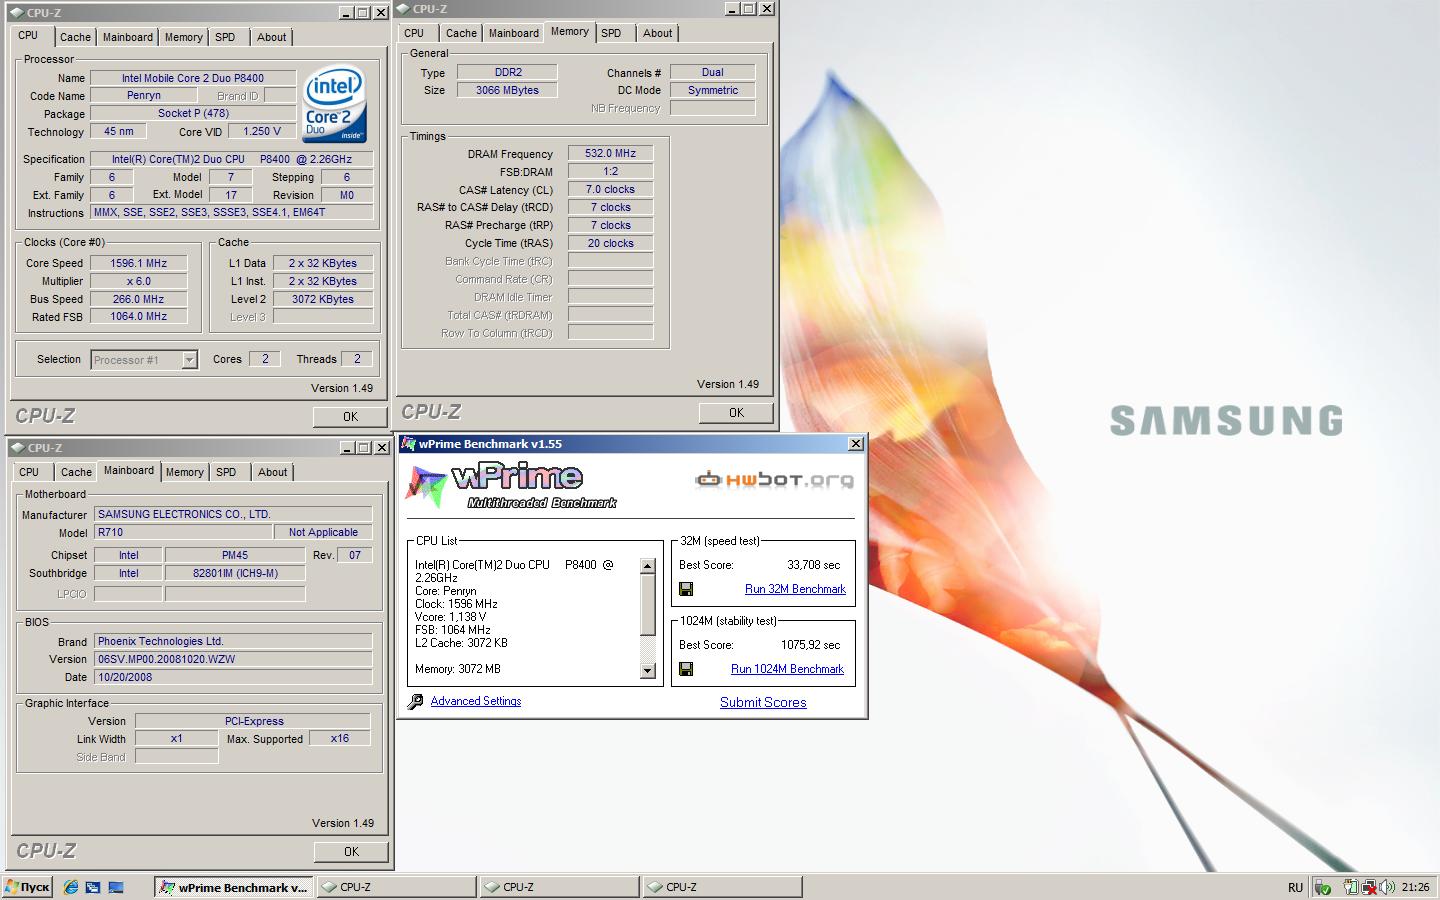Open Advanced Settings in wPrime
This screenshot has width=1440, height=900.
point(475,701)
